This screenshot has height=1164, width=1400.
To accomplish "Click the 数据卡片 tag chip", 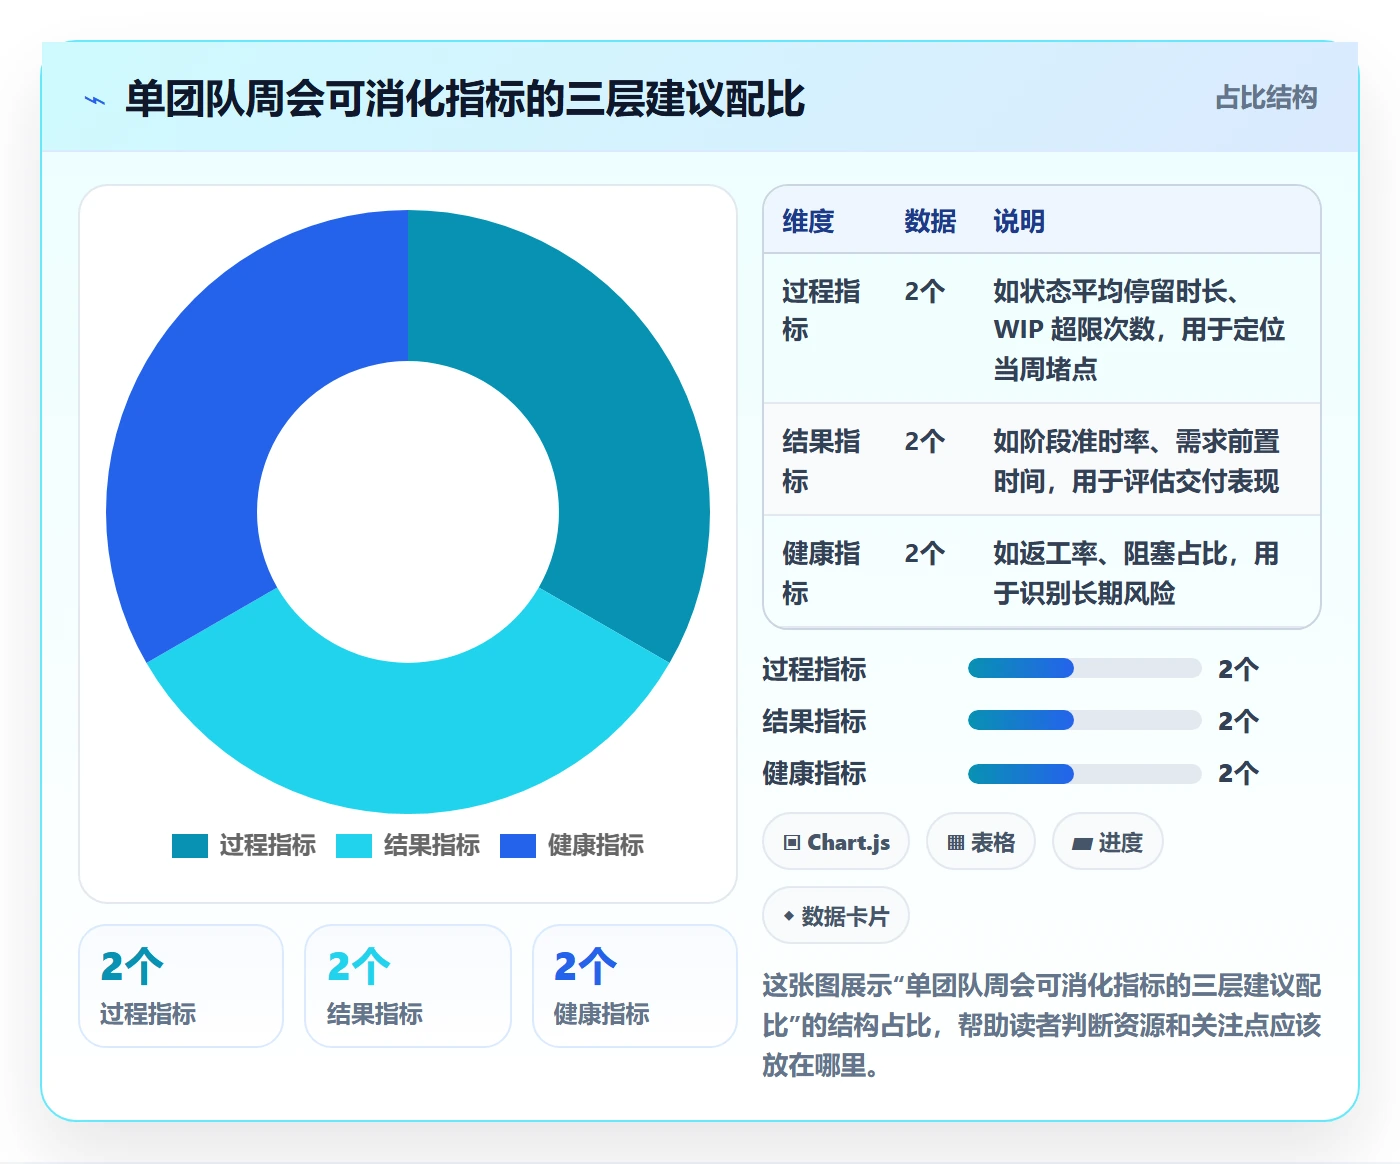I will click(x=836, y=916).
